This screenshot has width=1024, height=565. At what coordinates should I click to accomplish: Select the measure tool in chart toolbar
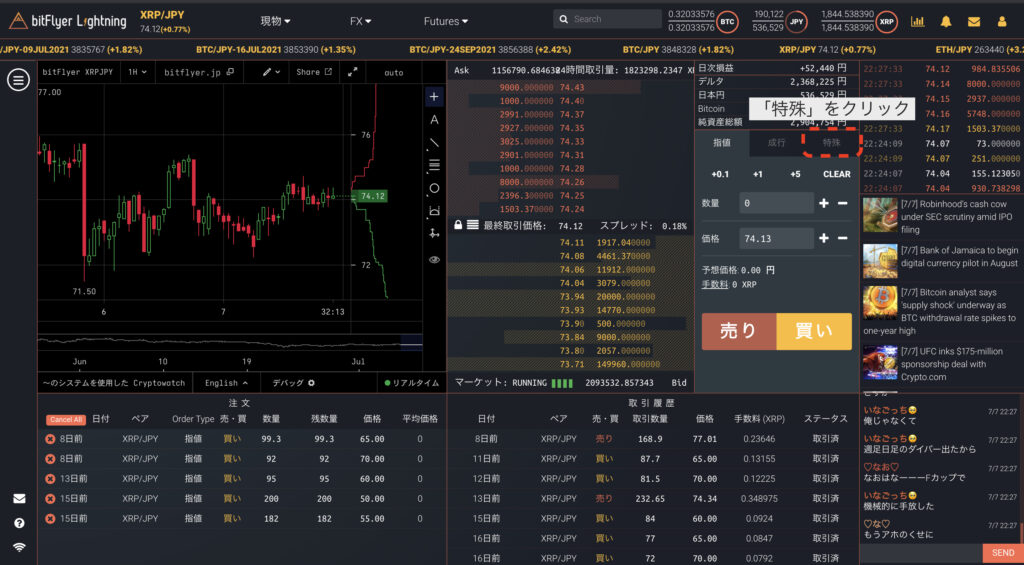(x=434, y=210)
